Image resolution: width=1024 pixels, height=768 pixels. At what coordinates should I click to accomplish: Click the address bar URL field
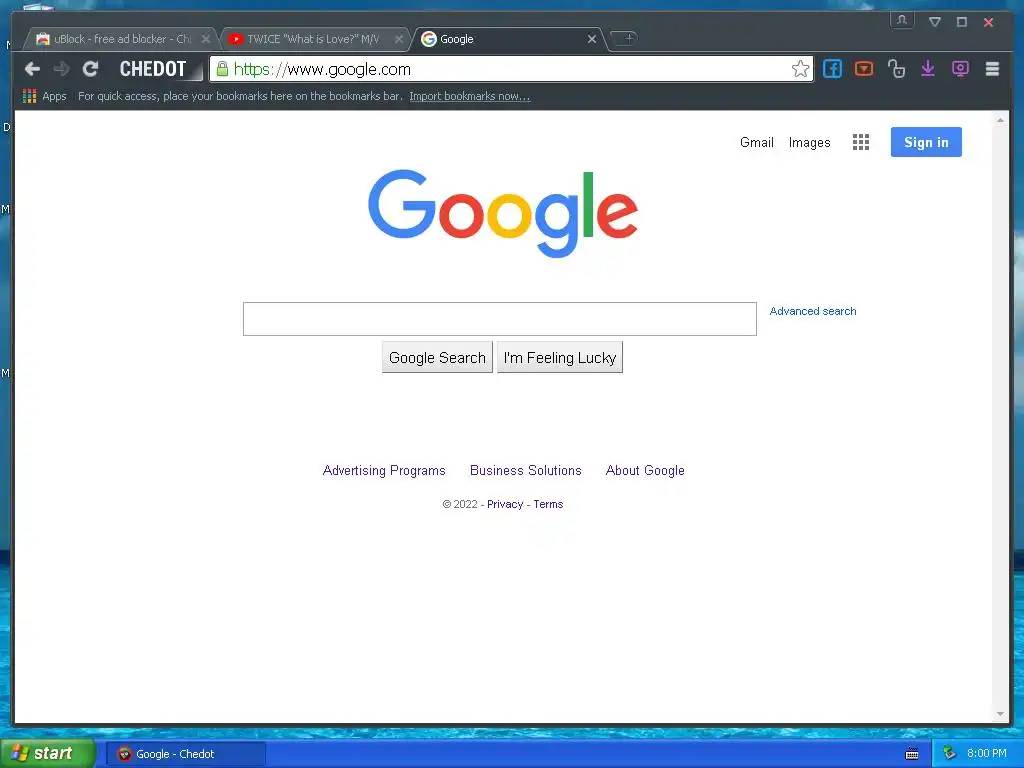[x=509, y=69]
